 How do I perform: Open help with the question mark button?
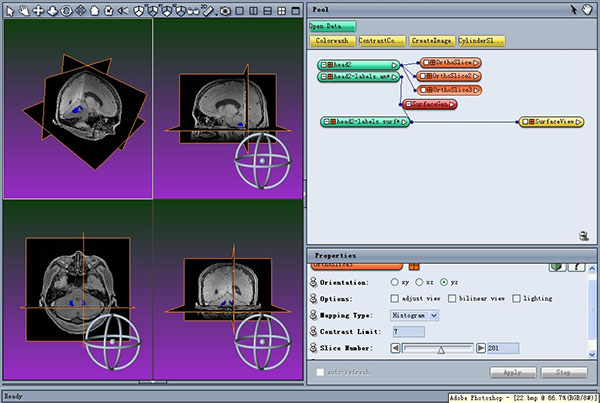[x=577, y=266]
